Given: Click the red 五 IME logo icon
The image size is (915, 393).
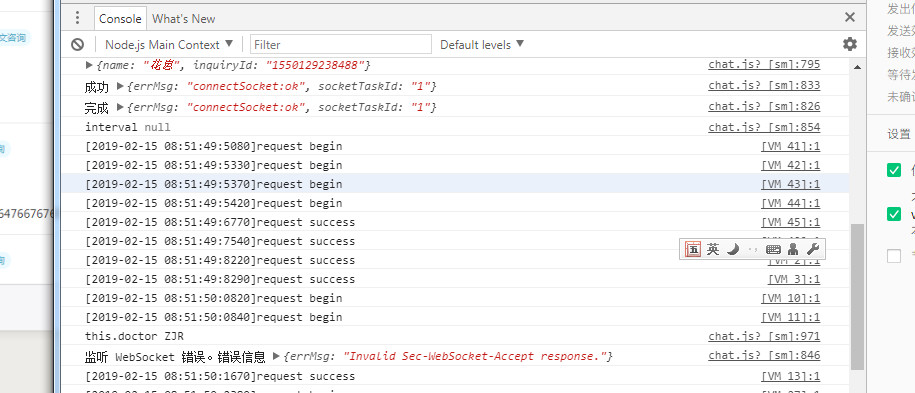Looking at the screenshot, I should click(x=693, y=249).
